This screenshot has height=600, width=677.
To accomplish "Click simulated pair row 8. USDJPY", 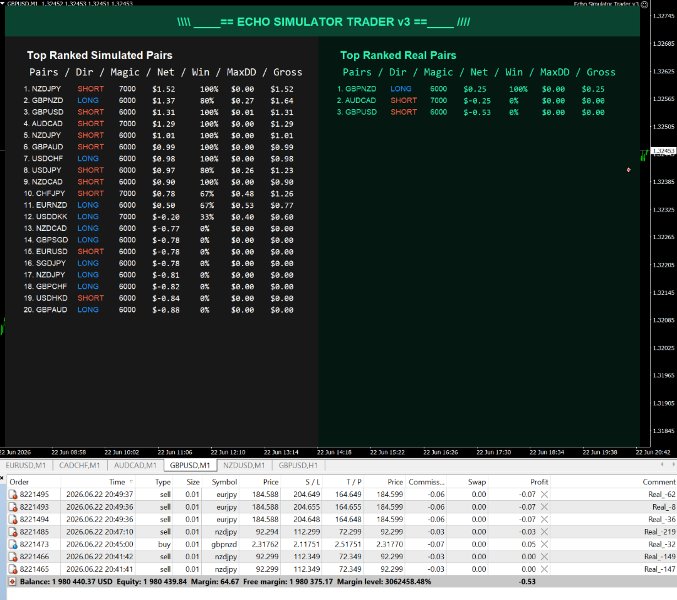I will 158,171.
